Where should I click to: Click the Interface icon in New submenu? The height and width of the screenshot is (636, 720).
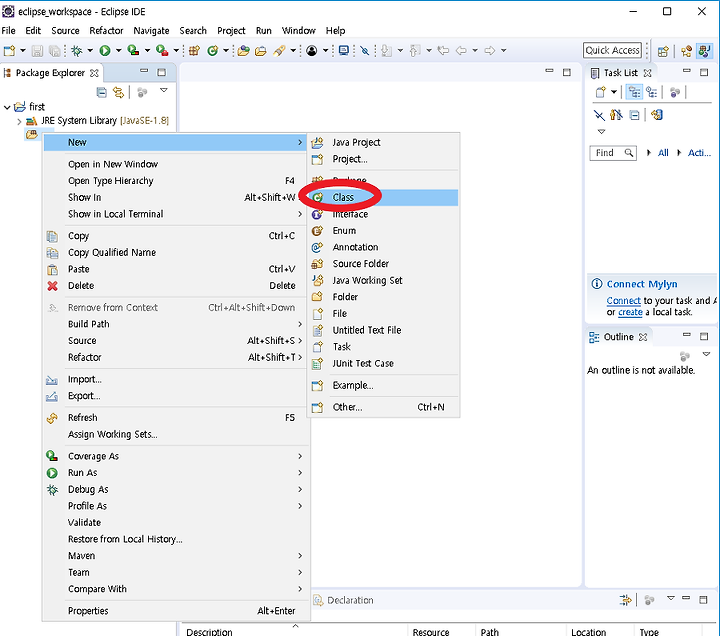pos(317,214)
